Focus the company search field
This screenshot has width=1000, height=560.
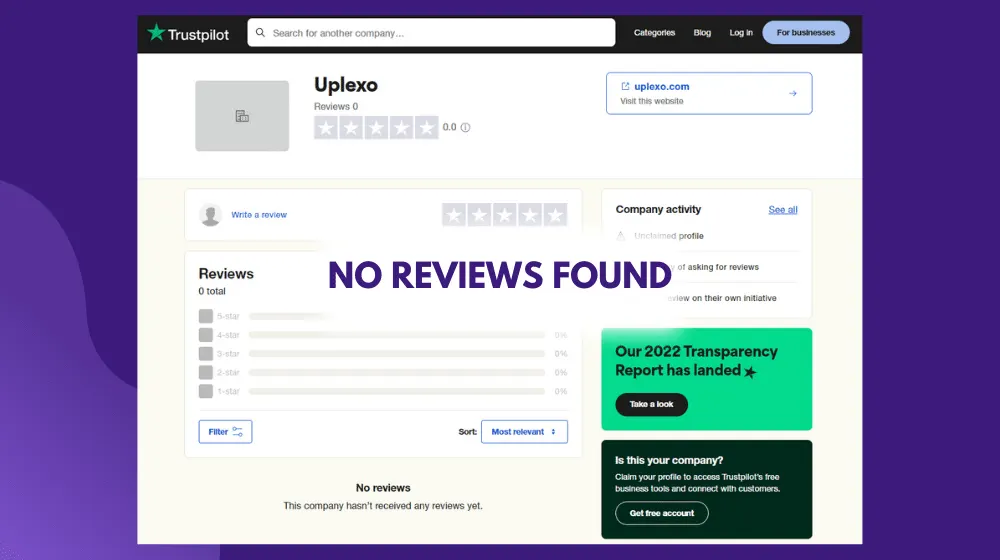(431, 33)
